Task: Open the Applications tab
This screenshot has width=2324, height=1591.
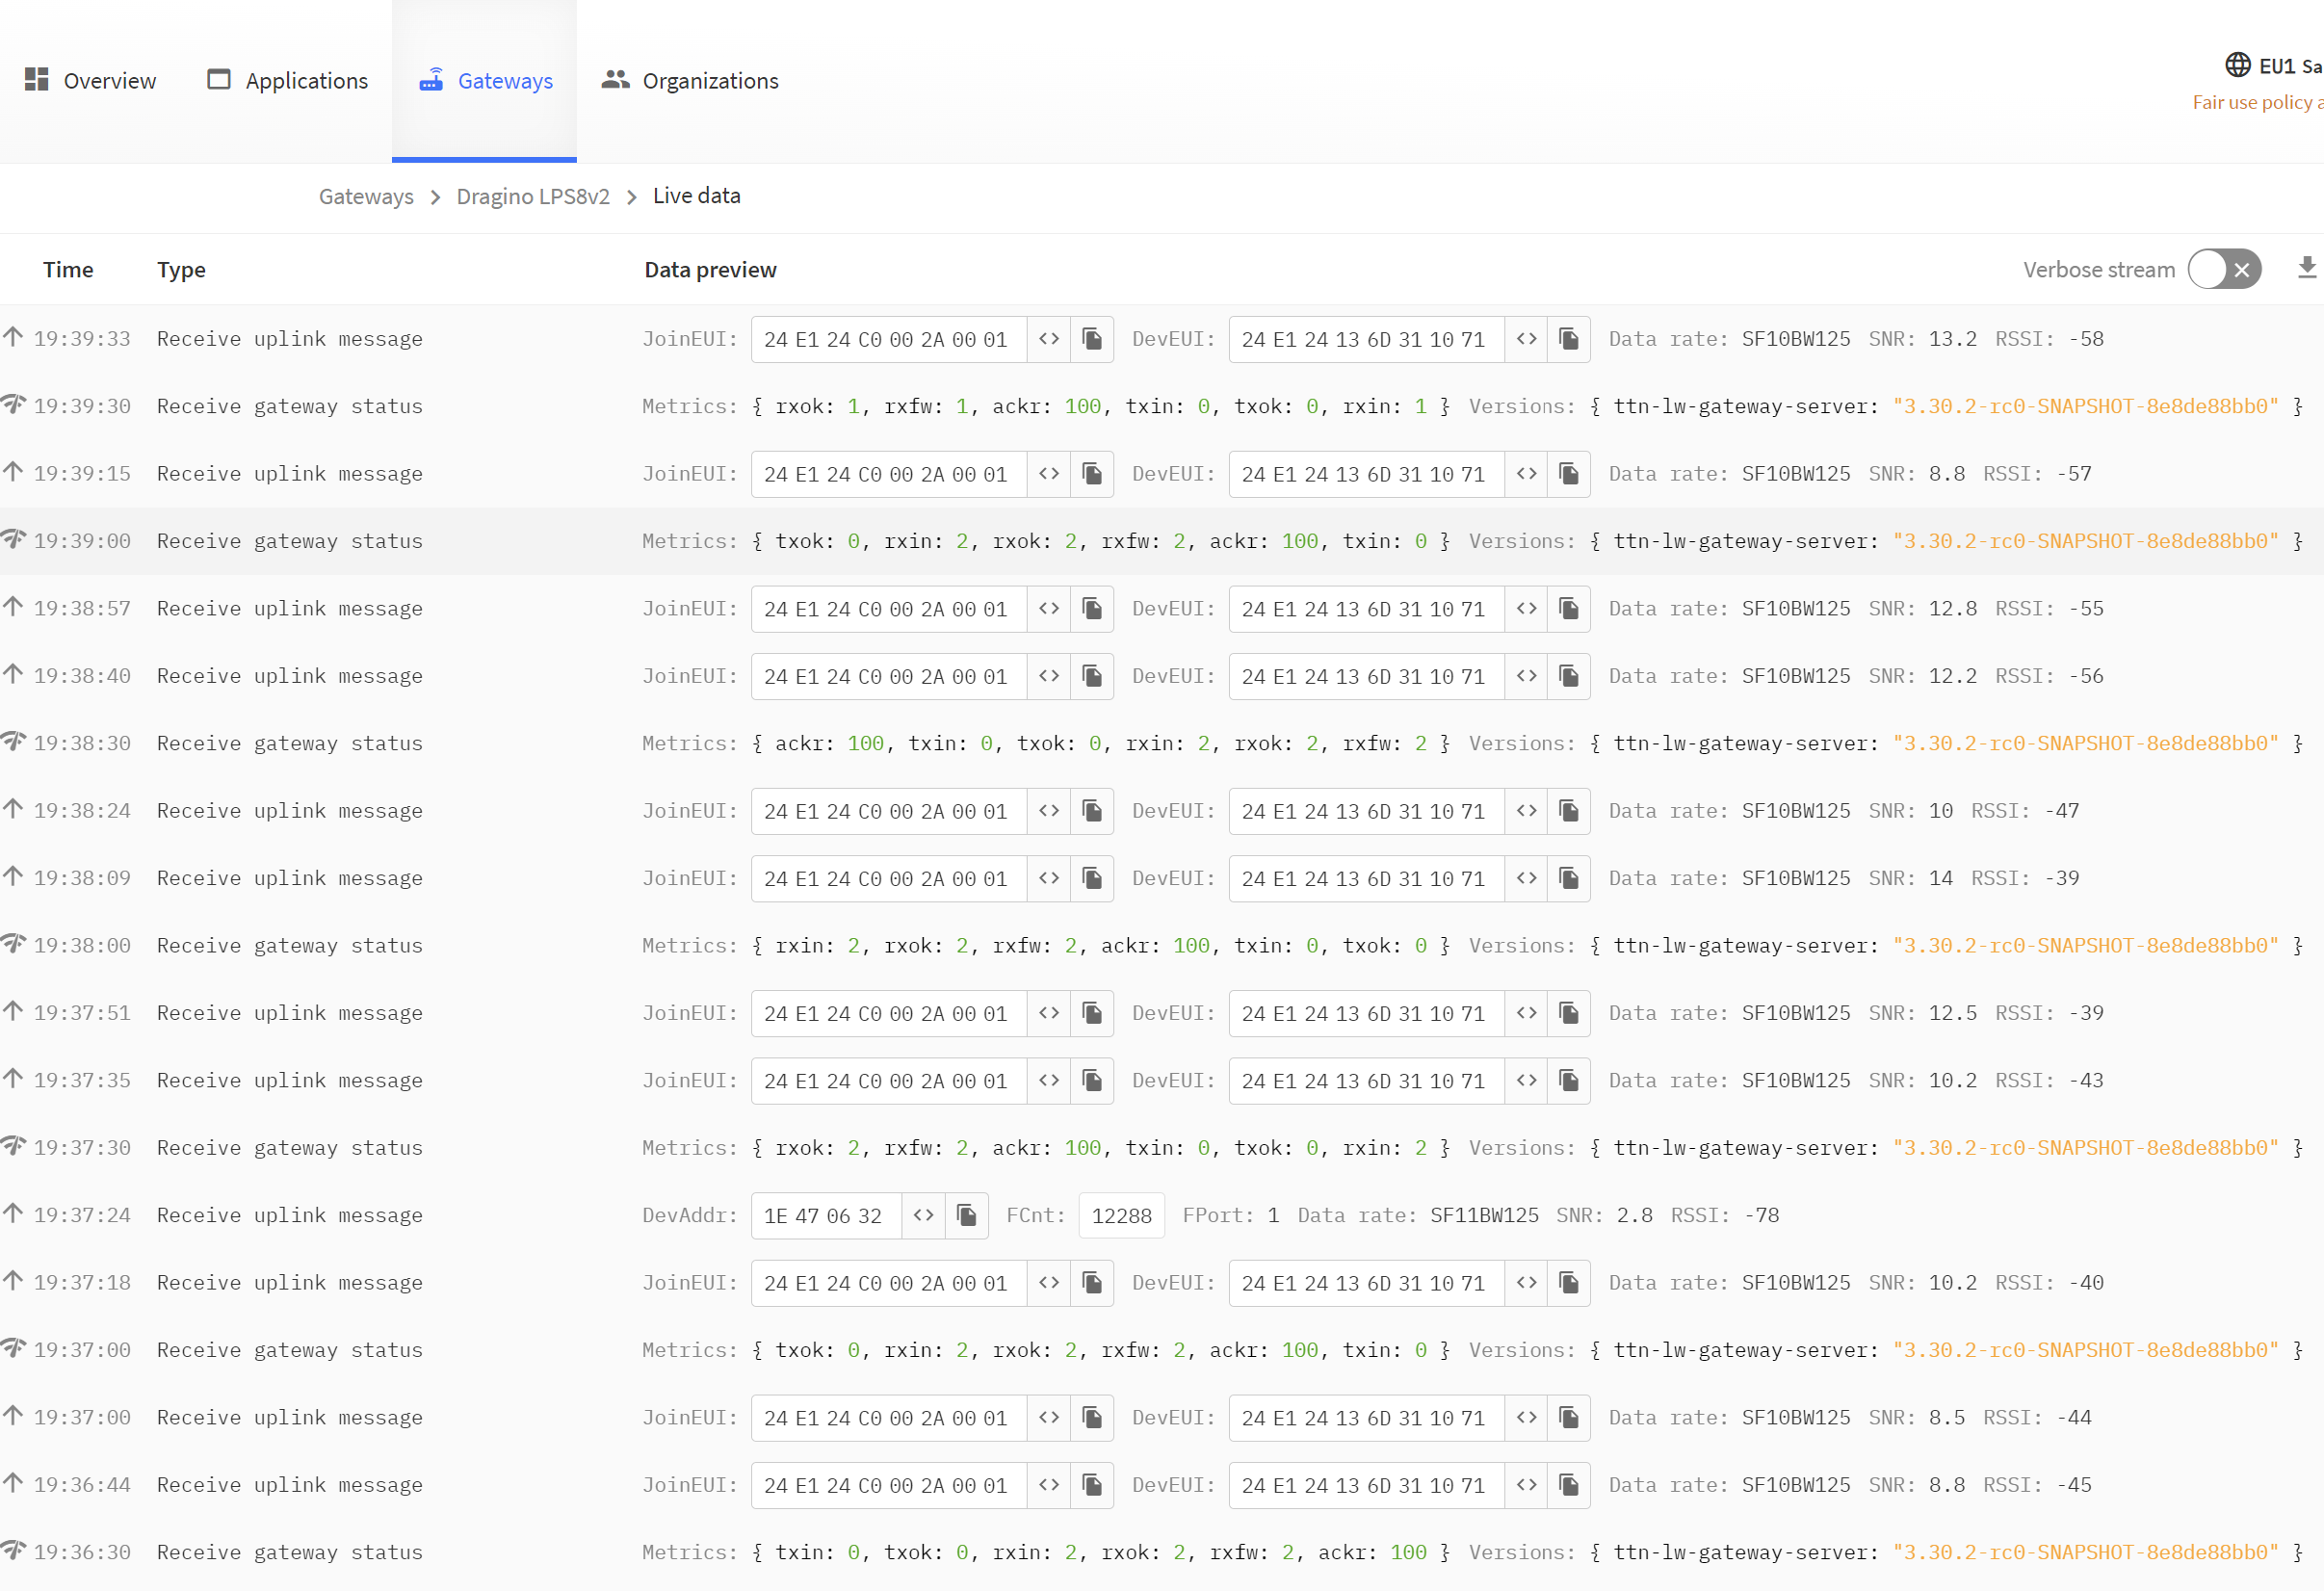Action: 287,80
